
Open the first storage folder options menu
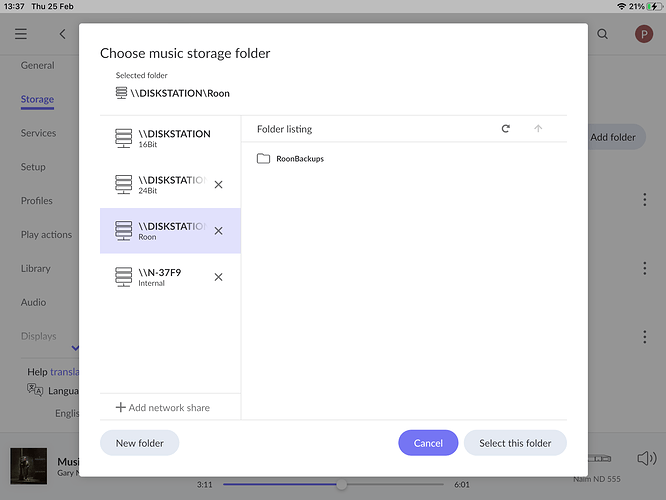645,200
